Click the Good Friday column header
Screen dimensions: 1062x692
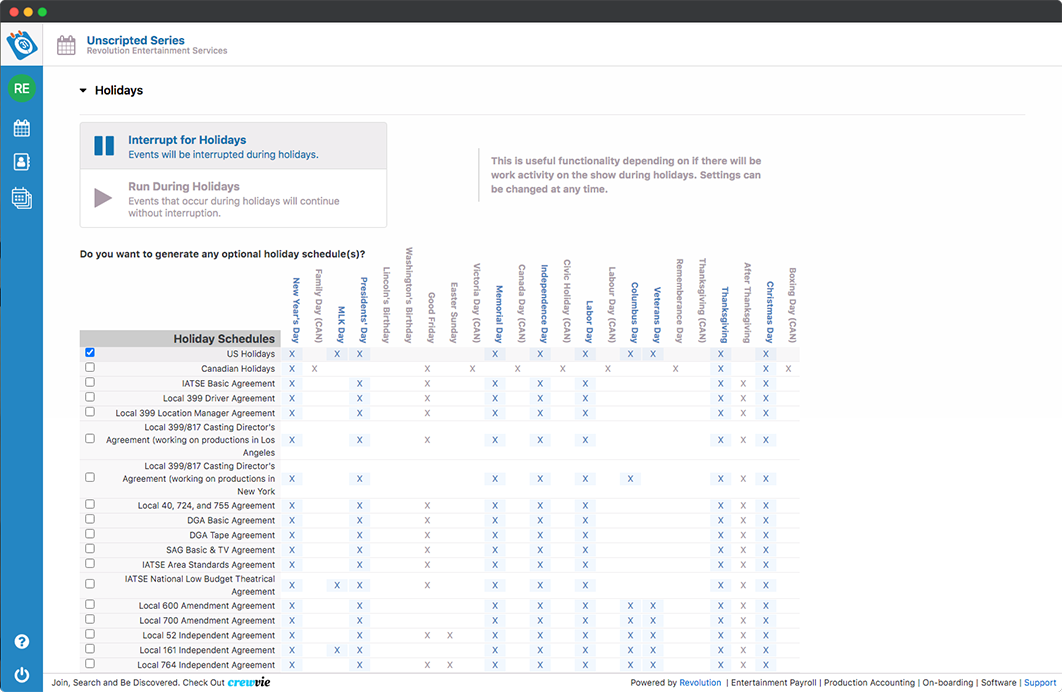(431, 318)
